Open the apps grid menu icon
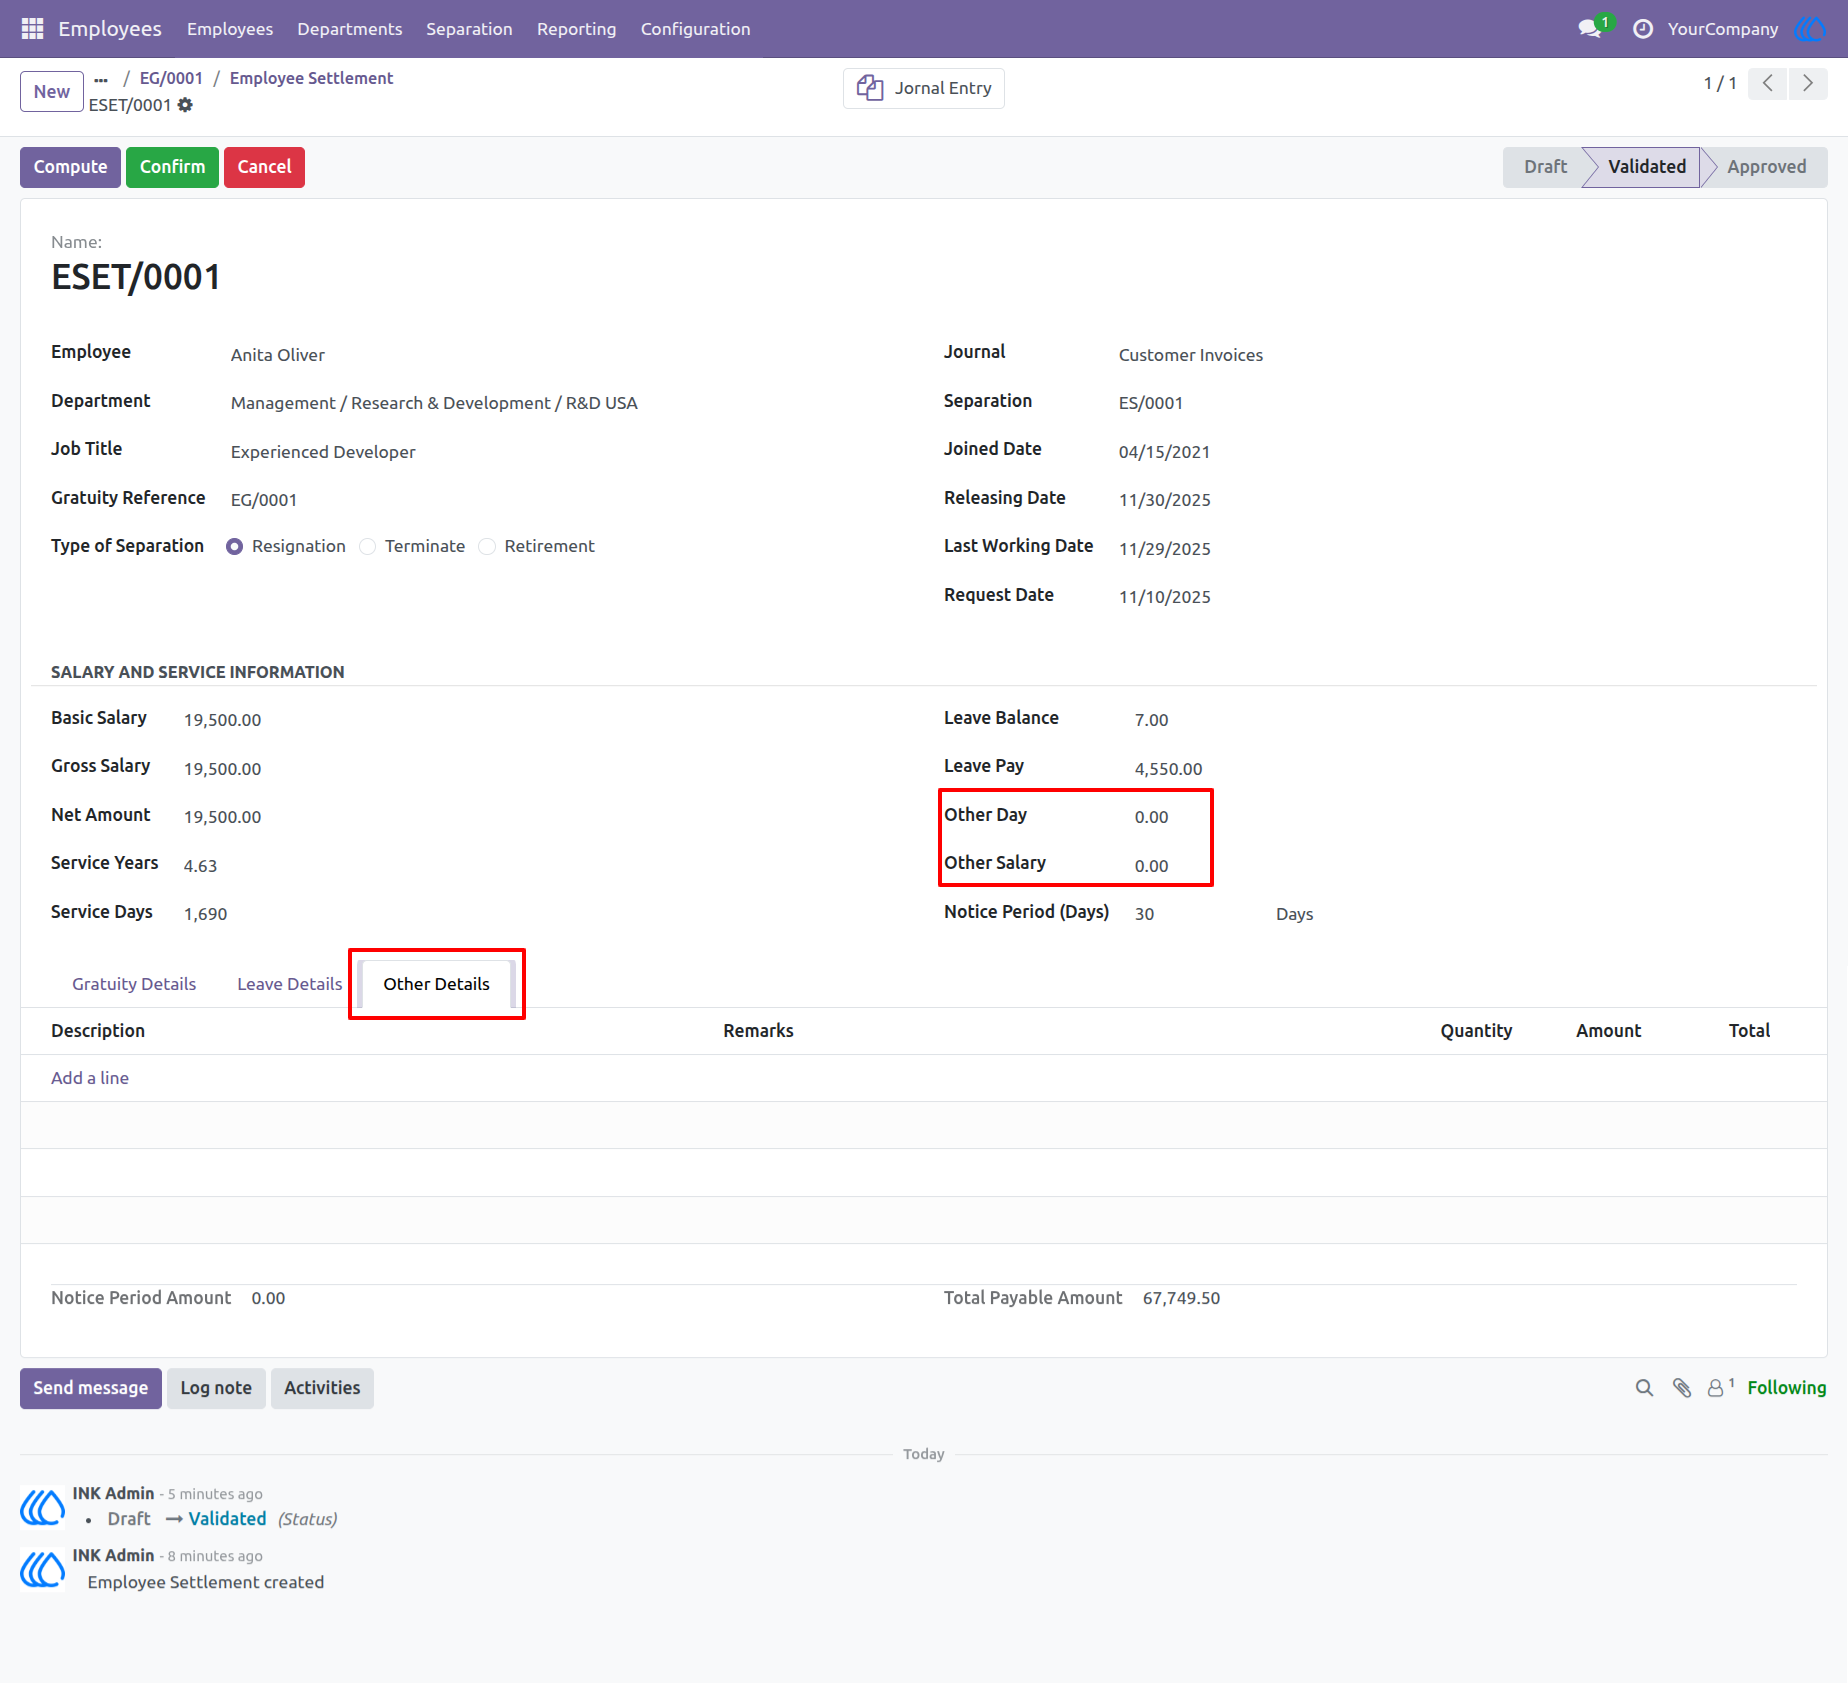This screenshot has height=1686, width=1848. pos(32,29)
